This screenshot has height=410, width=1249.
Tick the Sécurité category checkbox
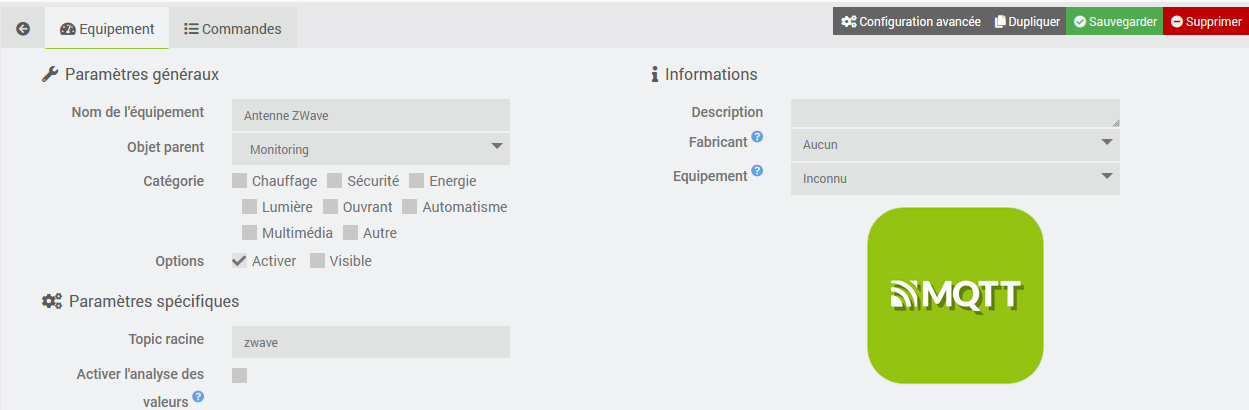point(335,181)
